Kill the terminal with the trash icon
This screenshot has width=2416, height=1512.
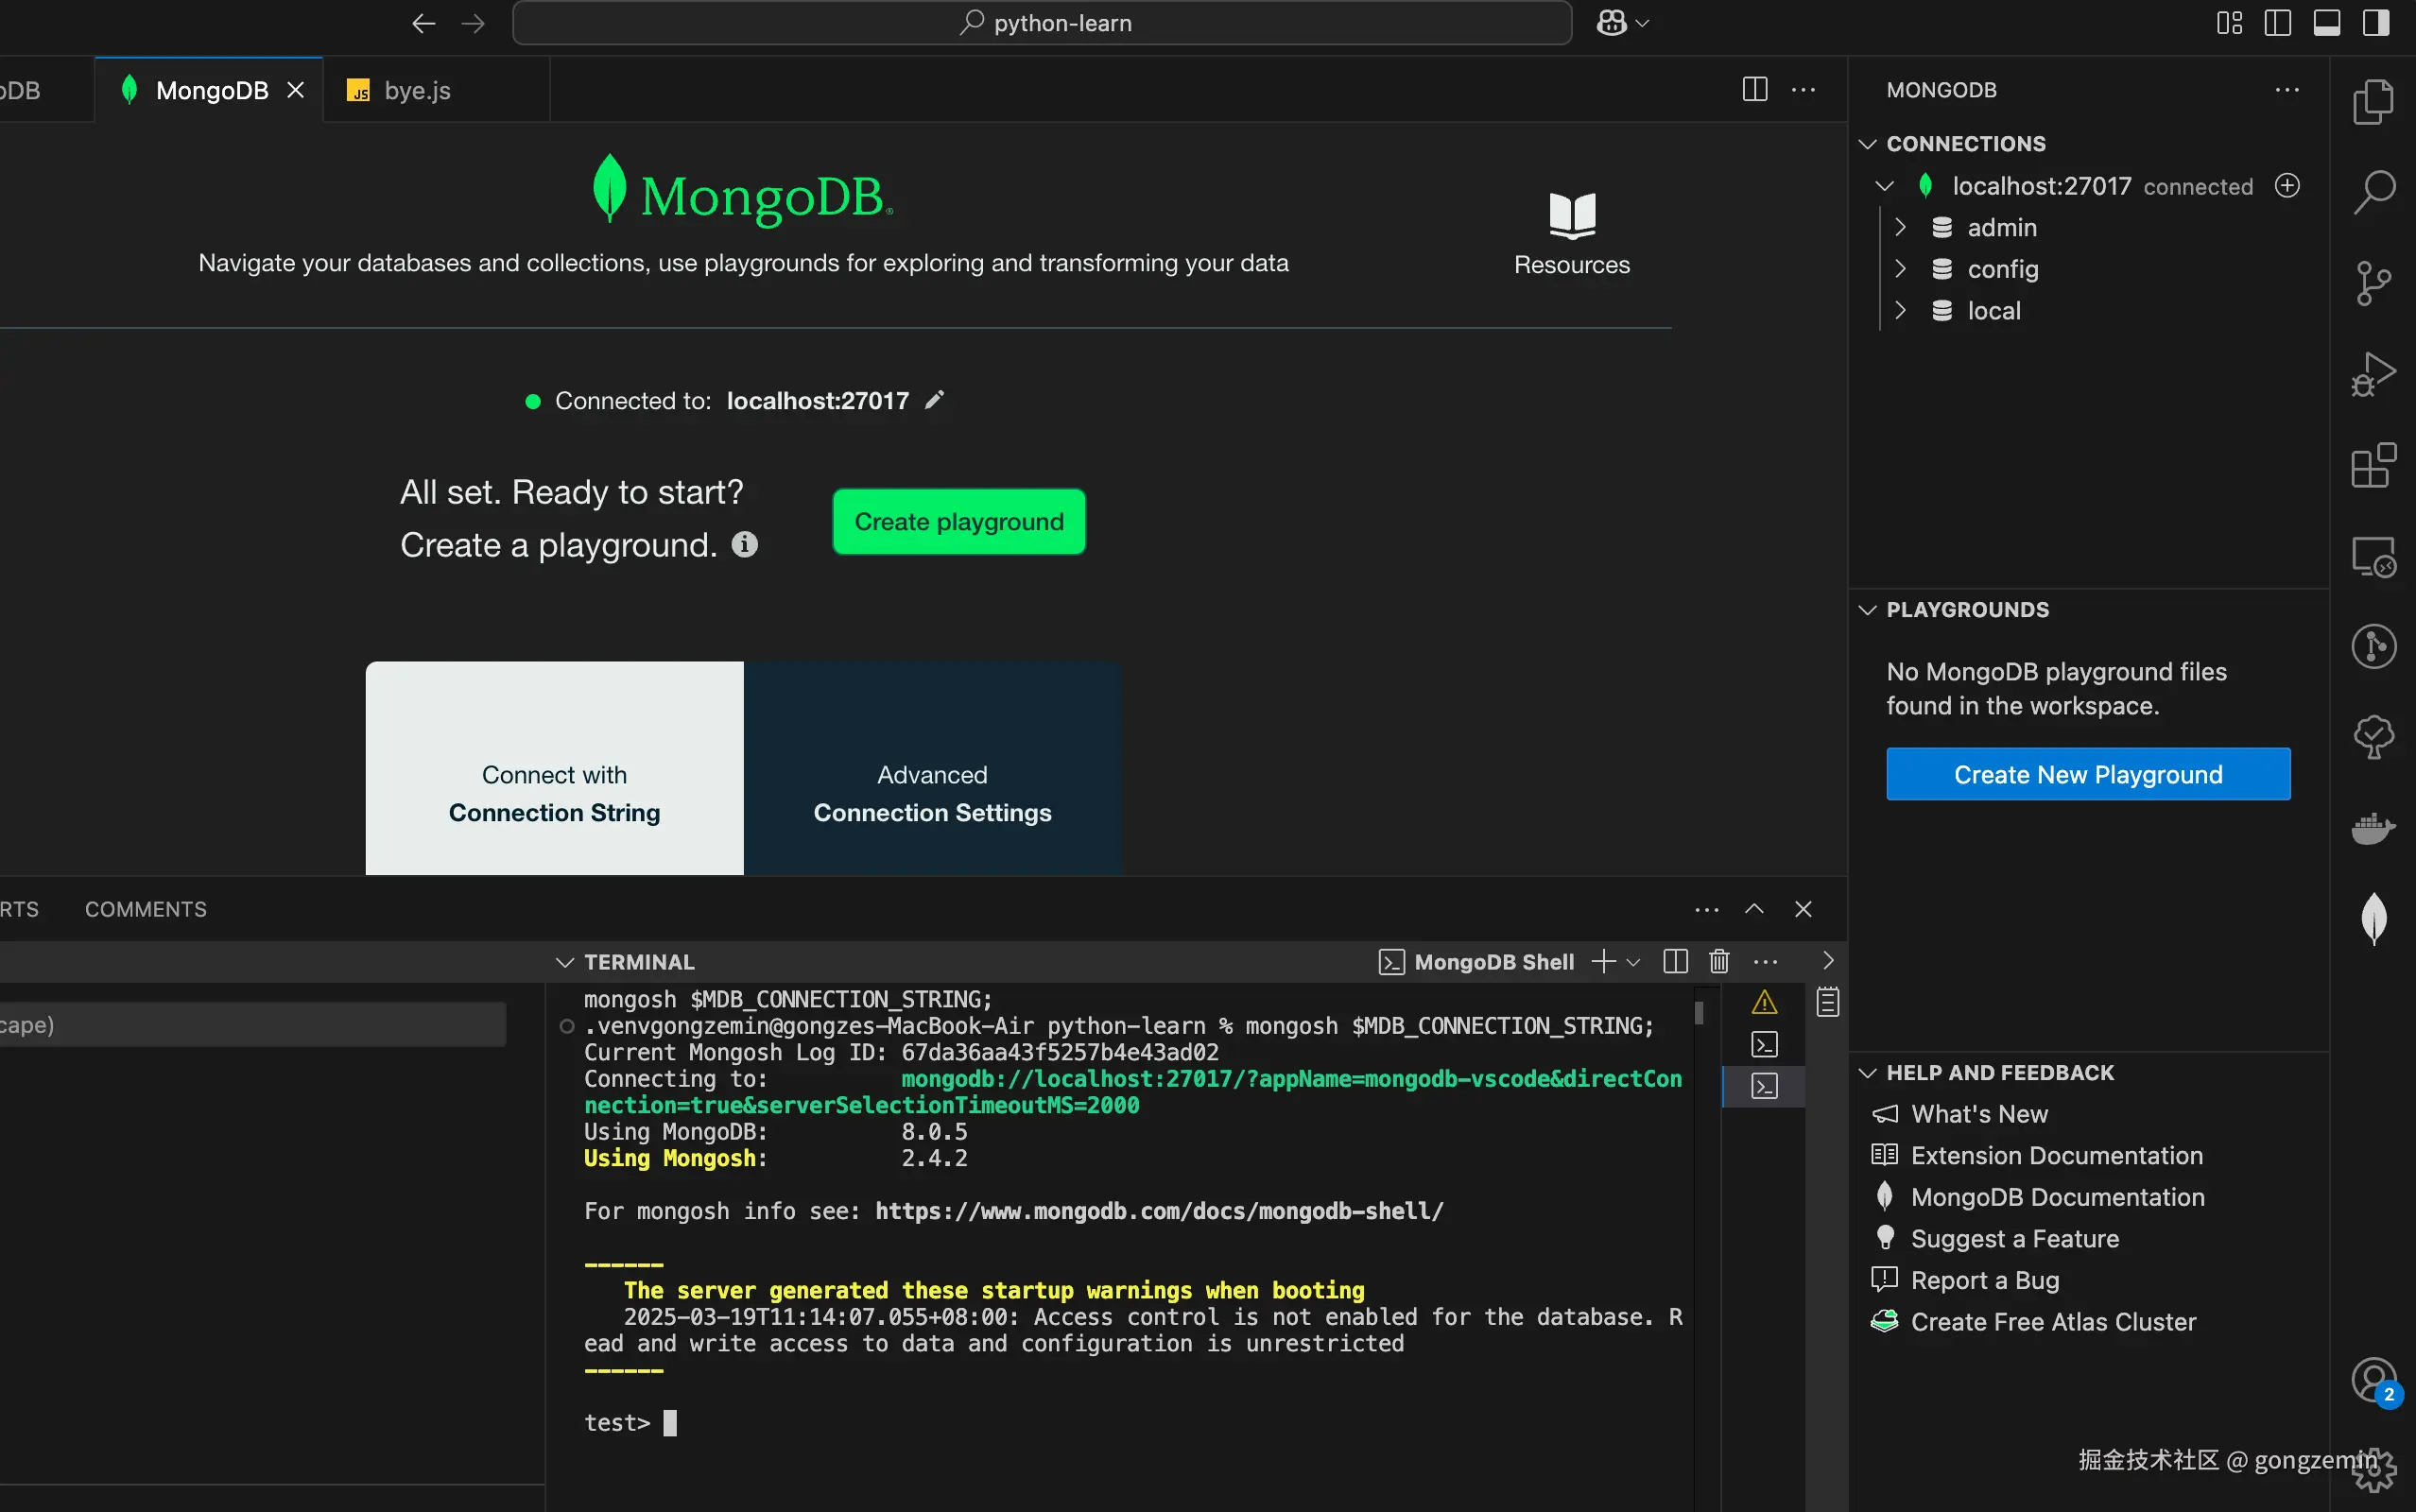[1719, 961]
